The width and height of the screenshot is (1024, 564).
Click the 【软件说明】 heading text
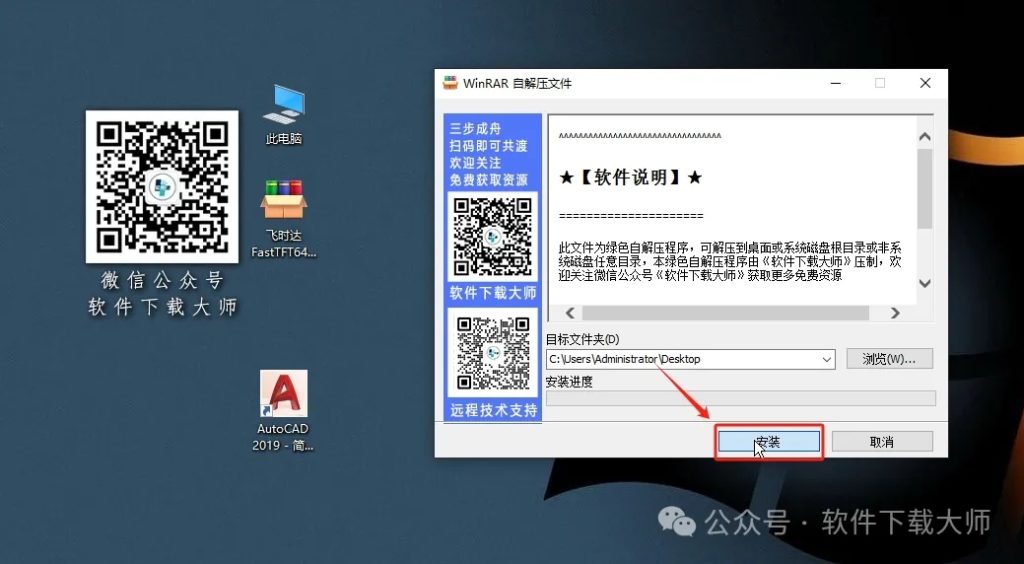(x=631, y=178)
